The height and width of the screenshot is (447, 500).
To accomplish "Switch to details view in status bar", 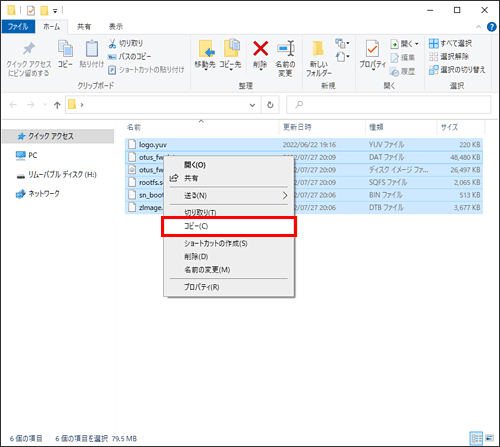I will coord(476,438).
